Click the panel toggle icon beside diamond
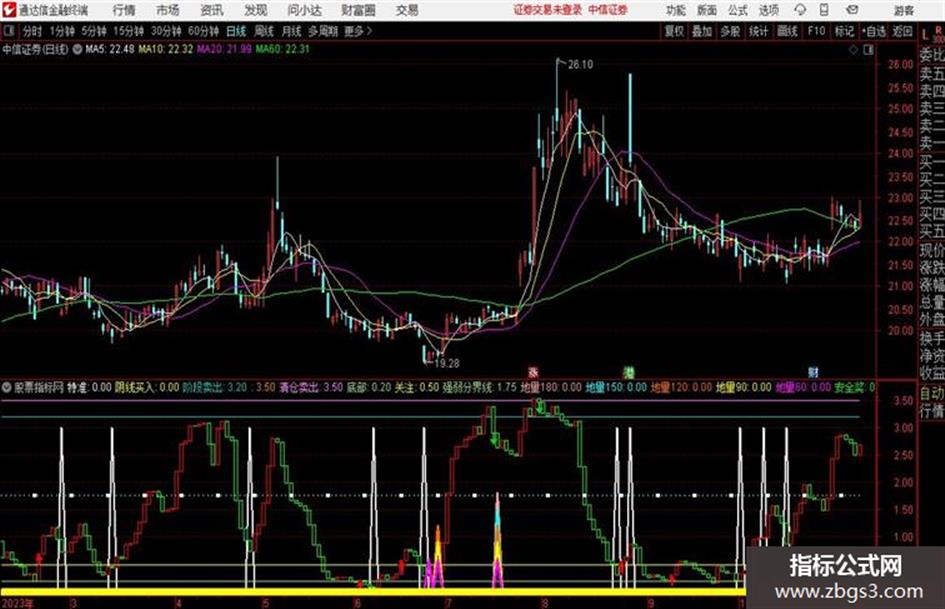This screenshot has height=609, width=945. 868,50
